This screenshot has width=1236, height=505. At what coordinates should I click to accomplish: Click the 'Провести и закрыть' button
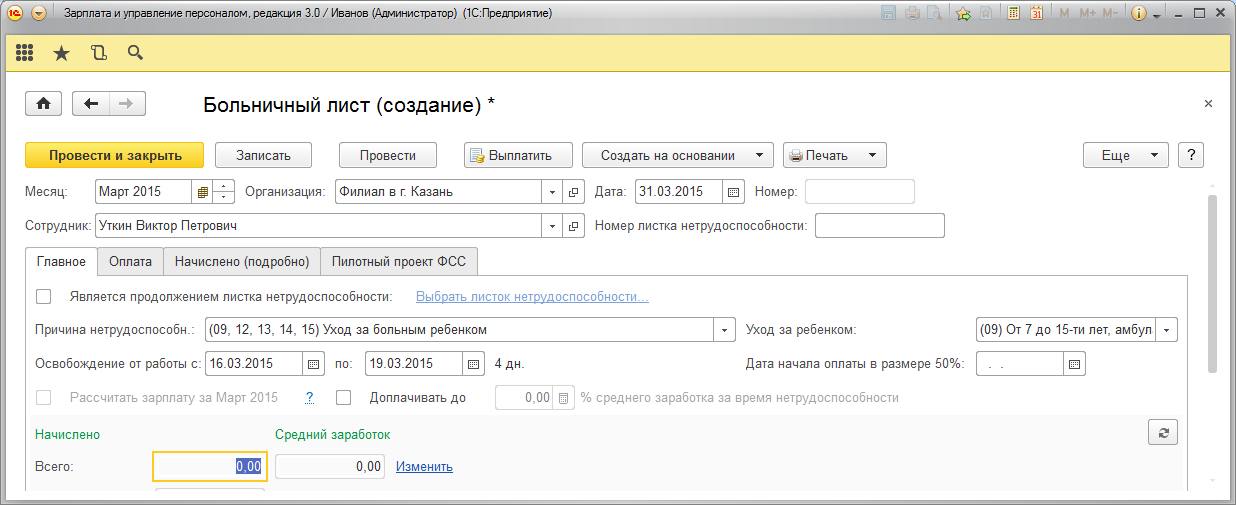(x=115, y=155)
